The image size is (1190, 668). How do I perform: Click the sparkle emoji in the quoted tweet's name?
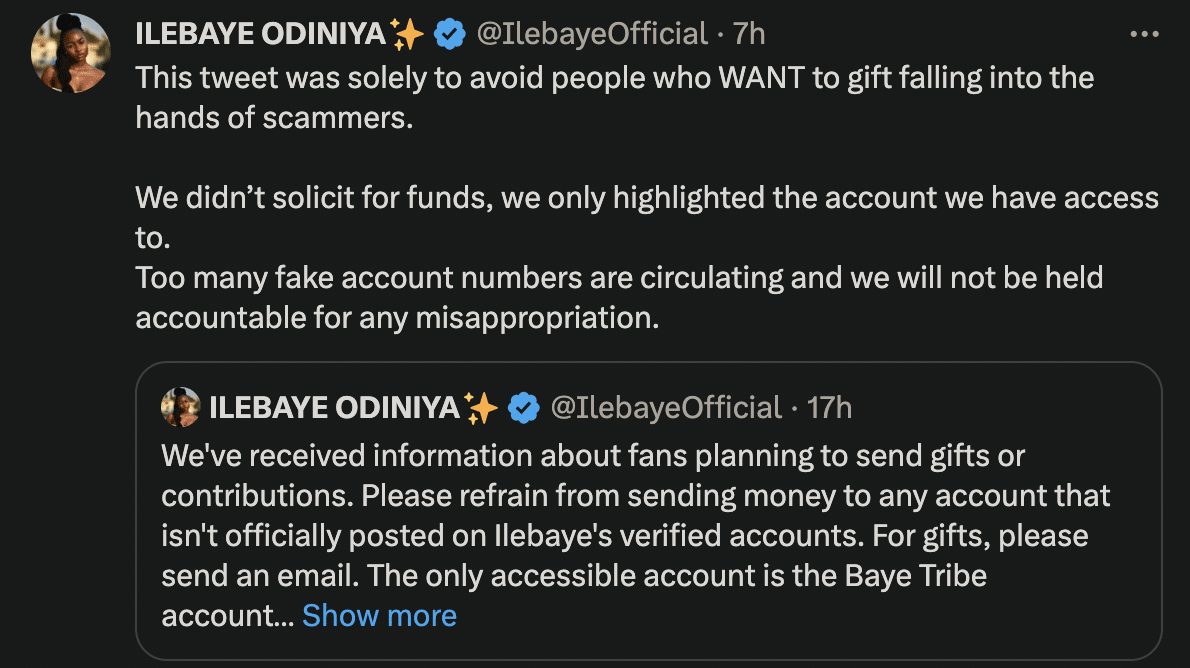tap(484, 407)
